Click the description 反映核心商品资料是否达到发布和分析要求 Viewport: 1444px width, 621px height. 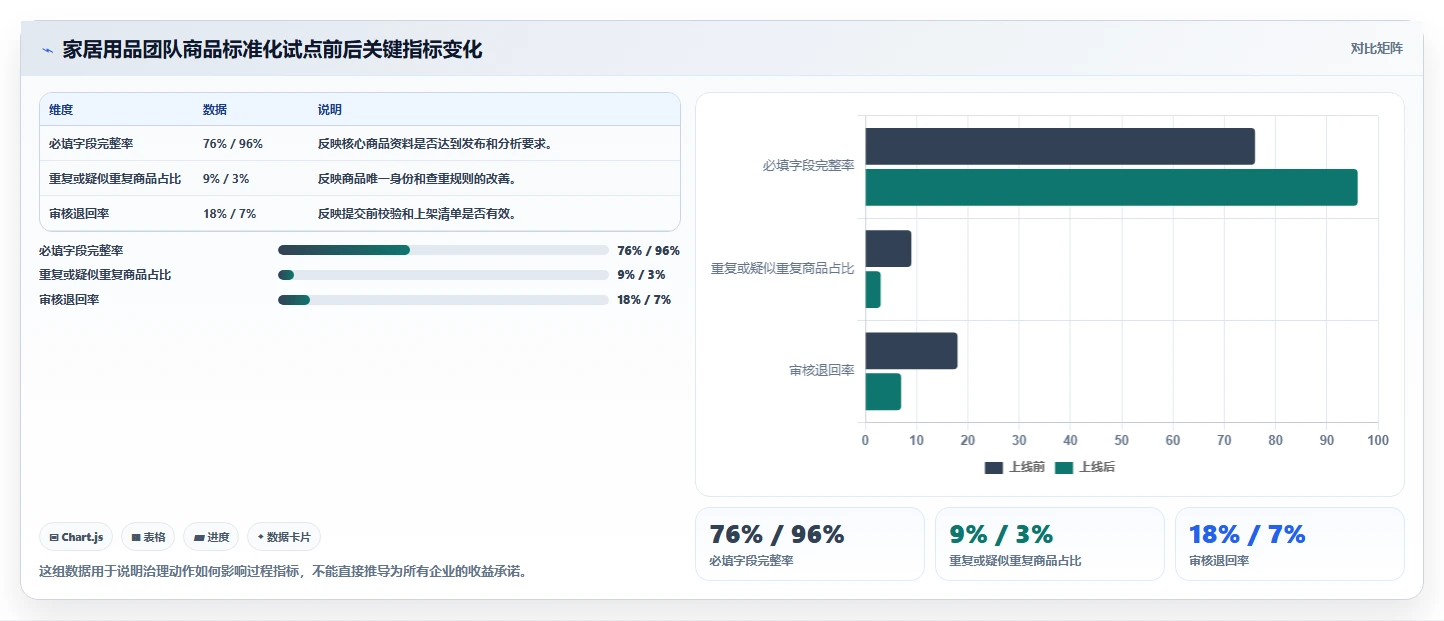tap(436, 144)
